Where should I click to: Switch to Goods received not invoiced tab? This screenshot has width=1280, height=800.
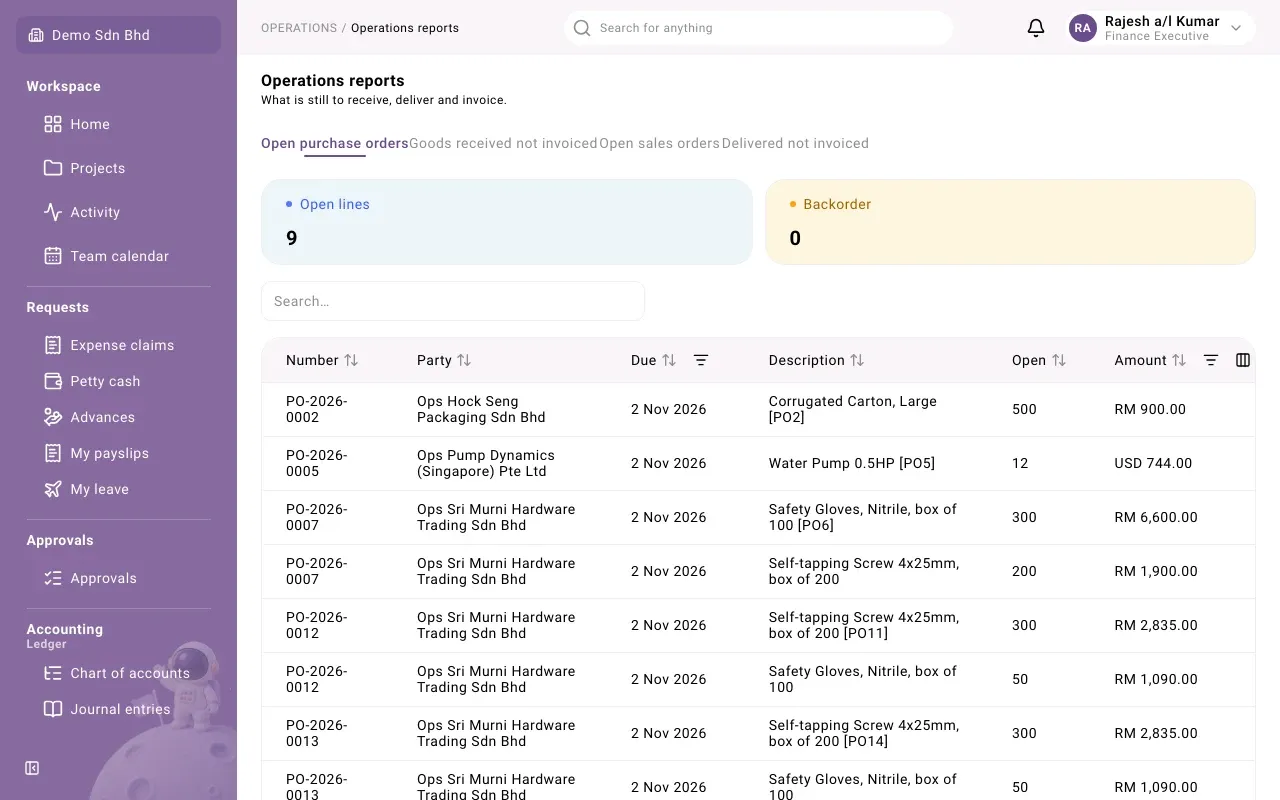[503, 143]
